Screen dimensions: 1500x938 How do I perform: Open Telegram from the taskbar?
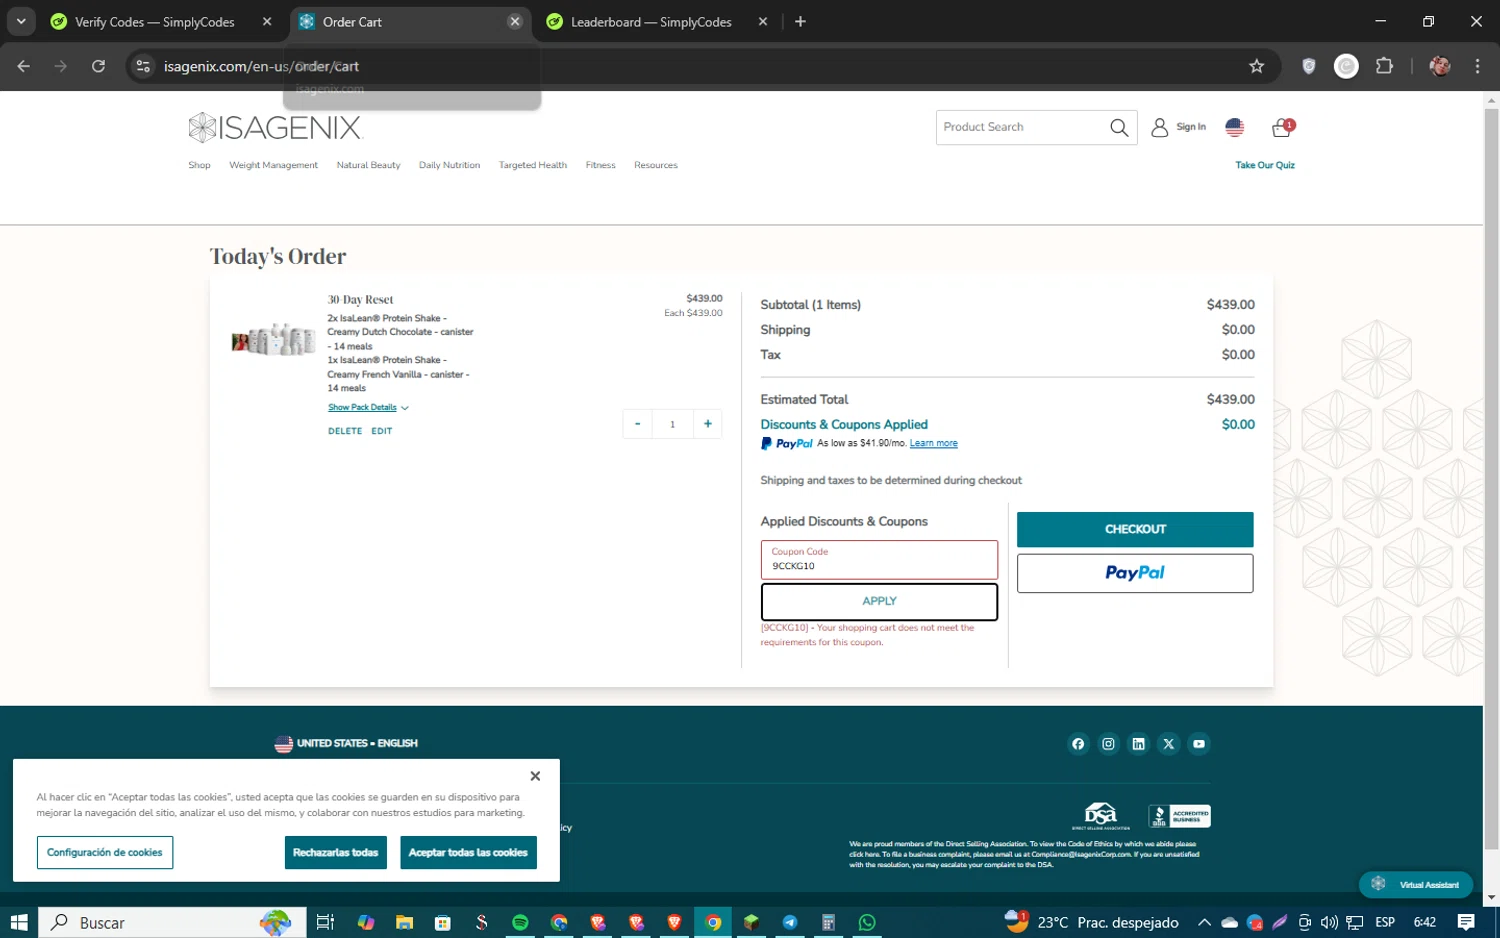click(x=790, y=923)
